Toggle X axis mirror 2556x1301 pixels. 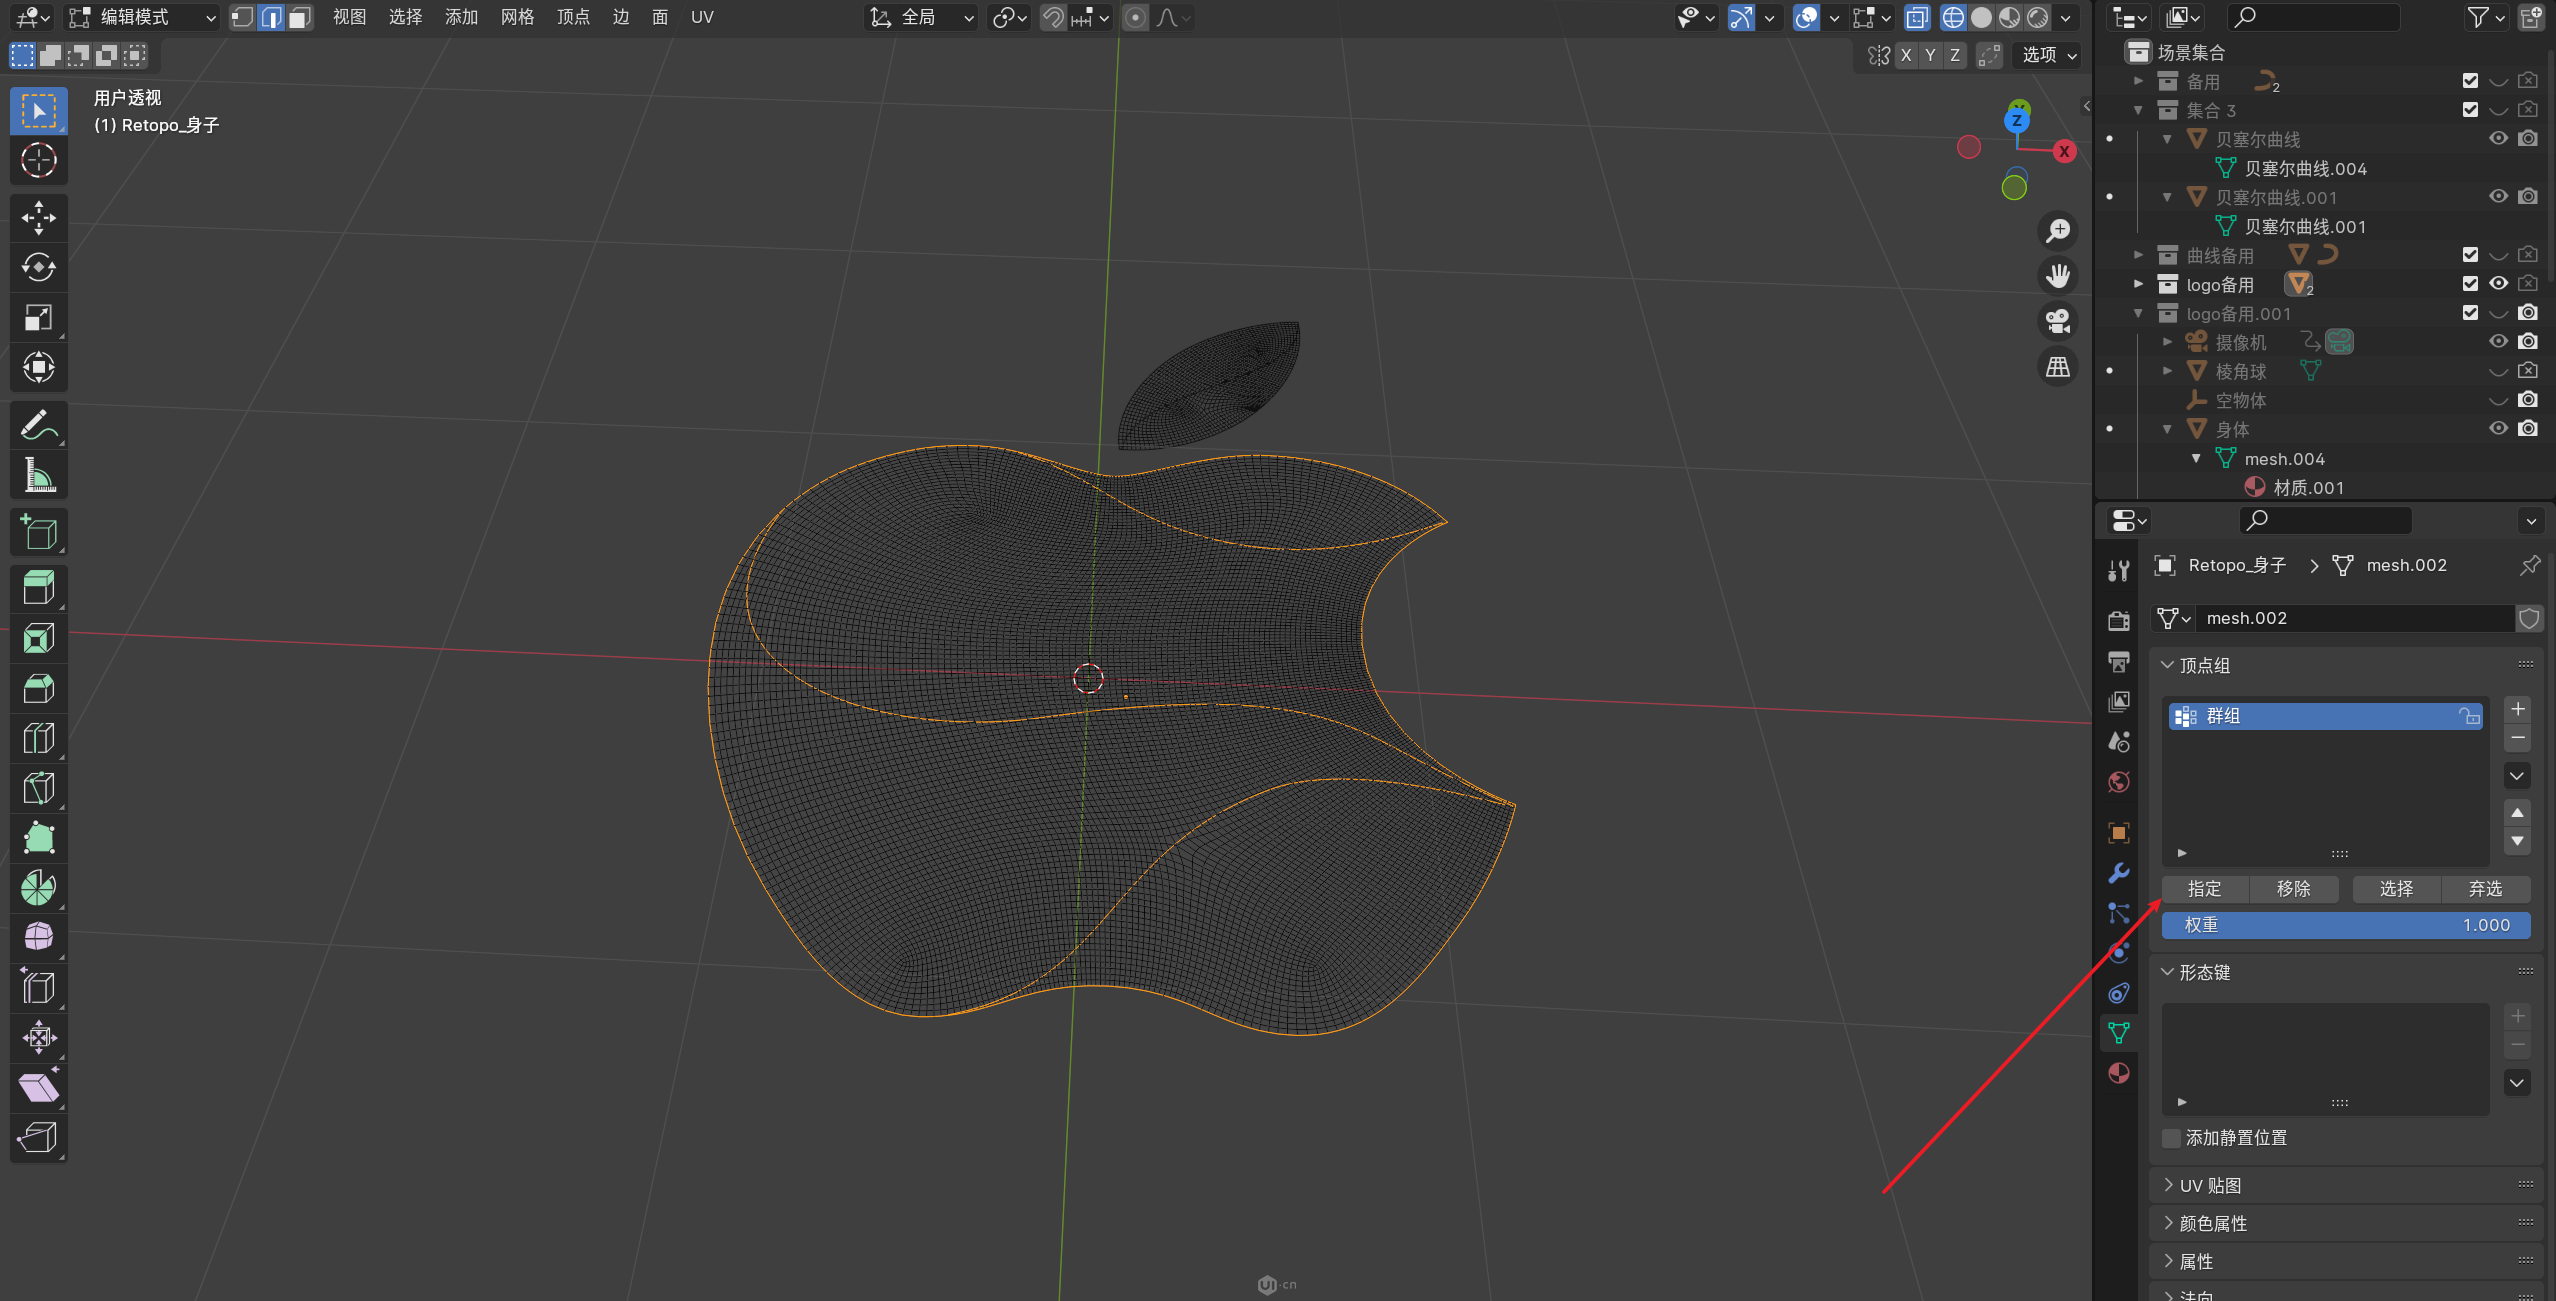tap(1906, 55)
